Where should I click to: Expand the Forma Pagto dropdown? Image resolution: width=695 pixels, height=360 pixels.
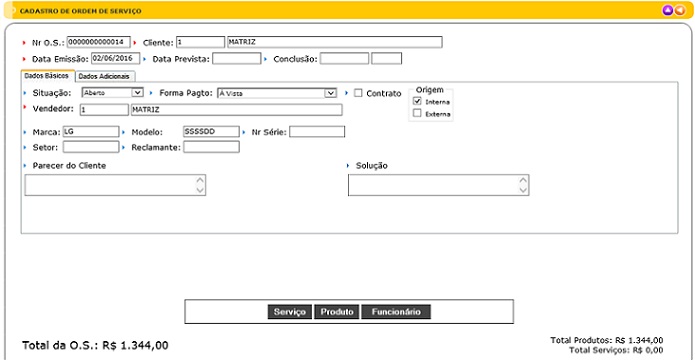(x=277, y=93)
